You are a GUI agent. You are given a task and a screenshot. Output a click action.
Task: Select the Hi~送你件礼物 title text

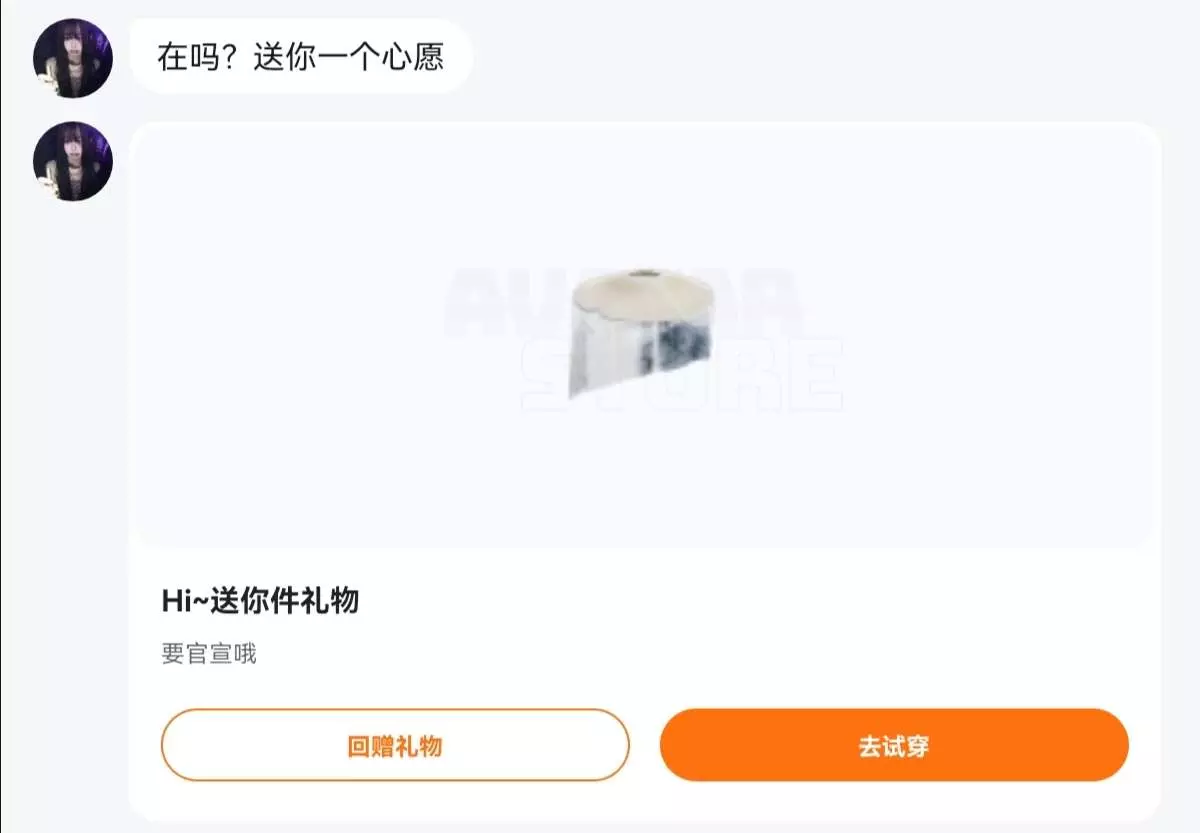coord(260,601)
